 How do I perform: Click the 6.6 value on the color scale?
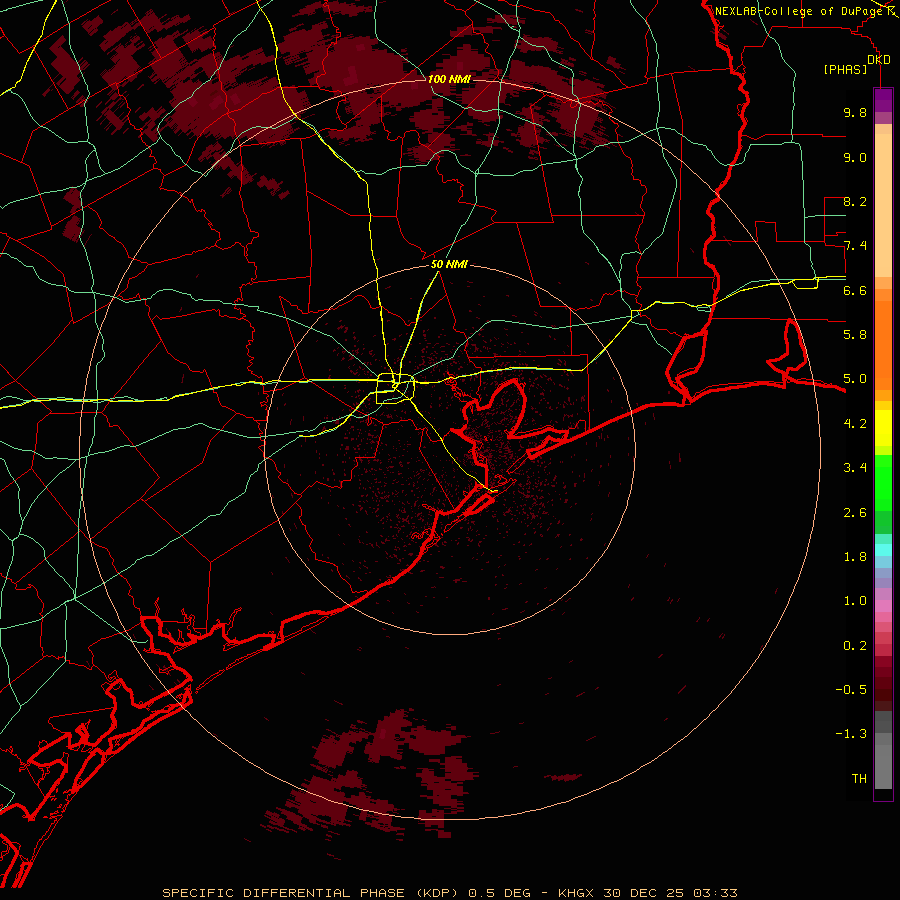tap(855, 290)
